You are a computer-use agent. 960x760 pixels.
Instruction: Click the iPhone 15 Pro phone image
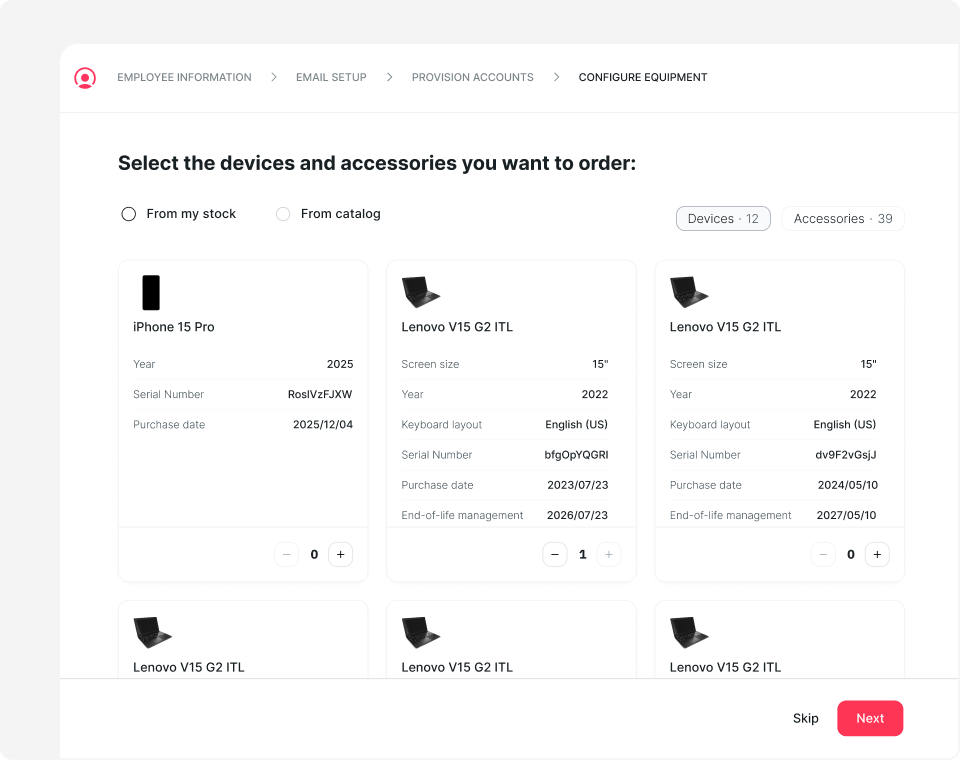pos(151,292)
